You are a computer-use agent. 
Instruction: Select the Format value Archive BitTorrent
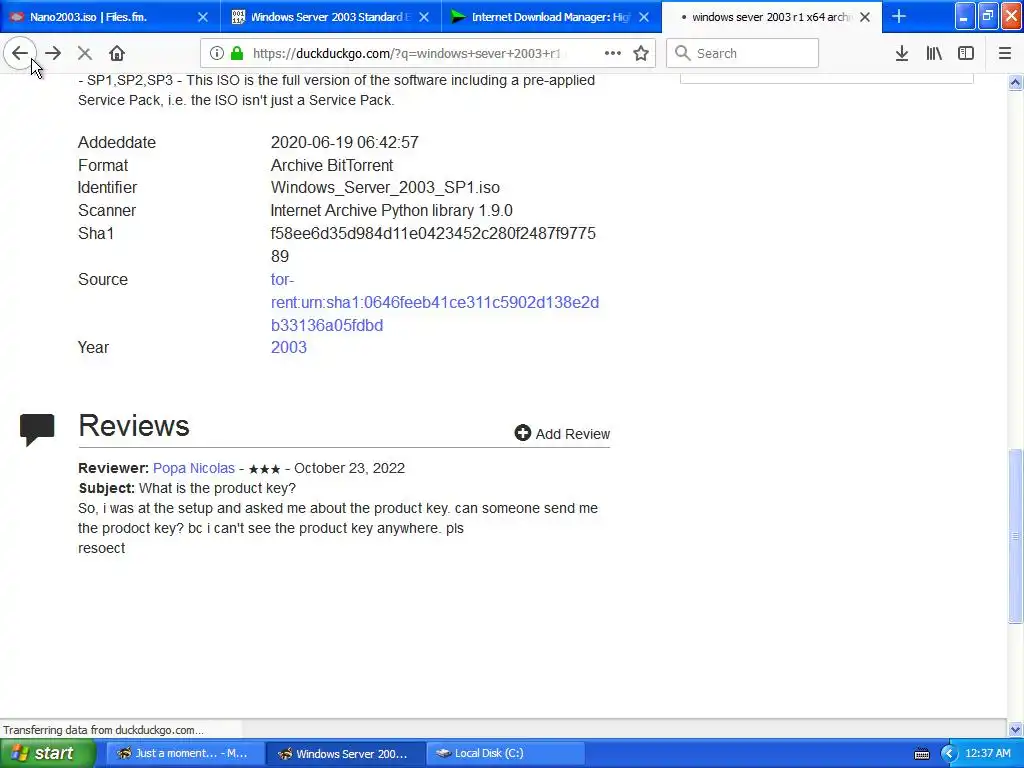coord(332,165)
